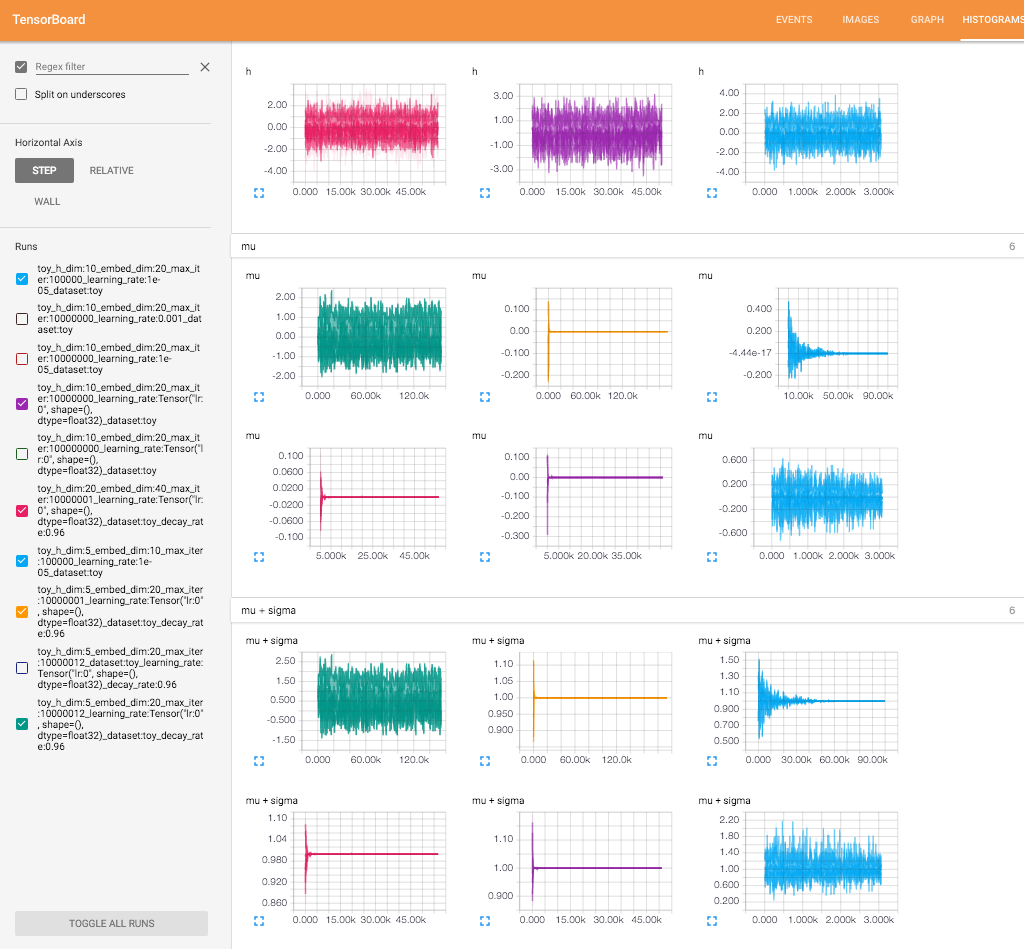Uncheck purple run toy_h_dim:10 max_iter:10000000 Tensor
The height and width of the screenshot is (949, 1024).
[x=22, y=404]
